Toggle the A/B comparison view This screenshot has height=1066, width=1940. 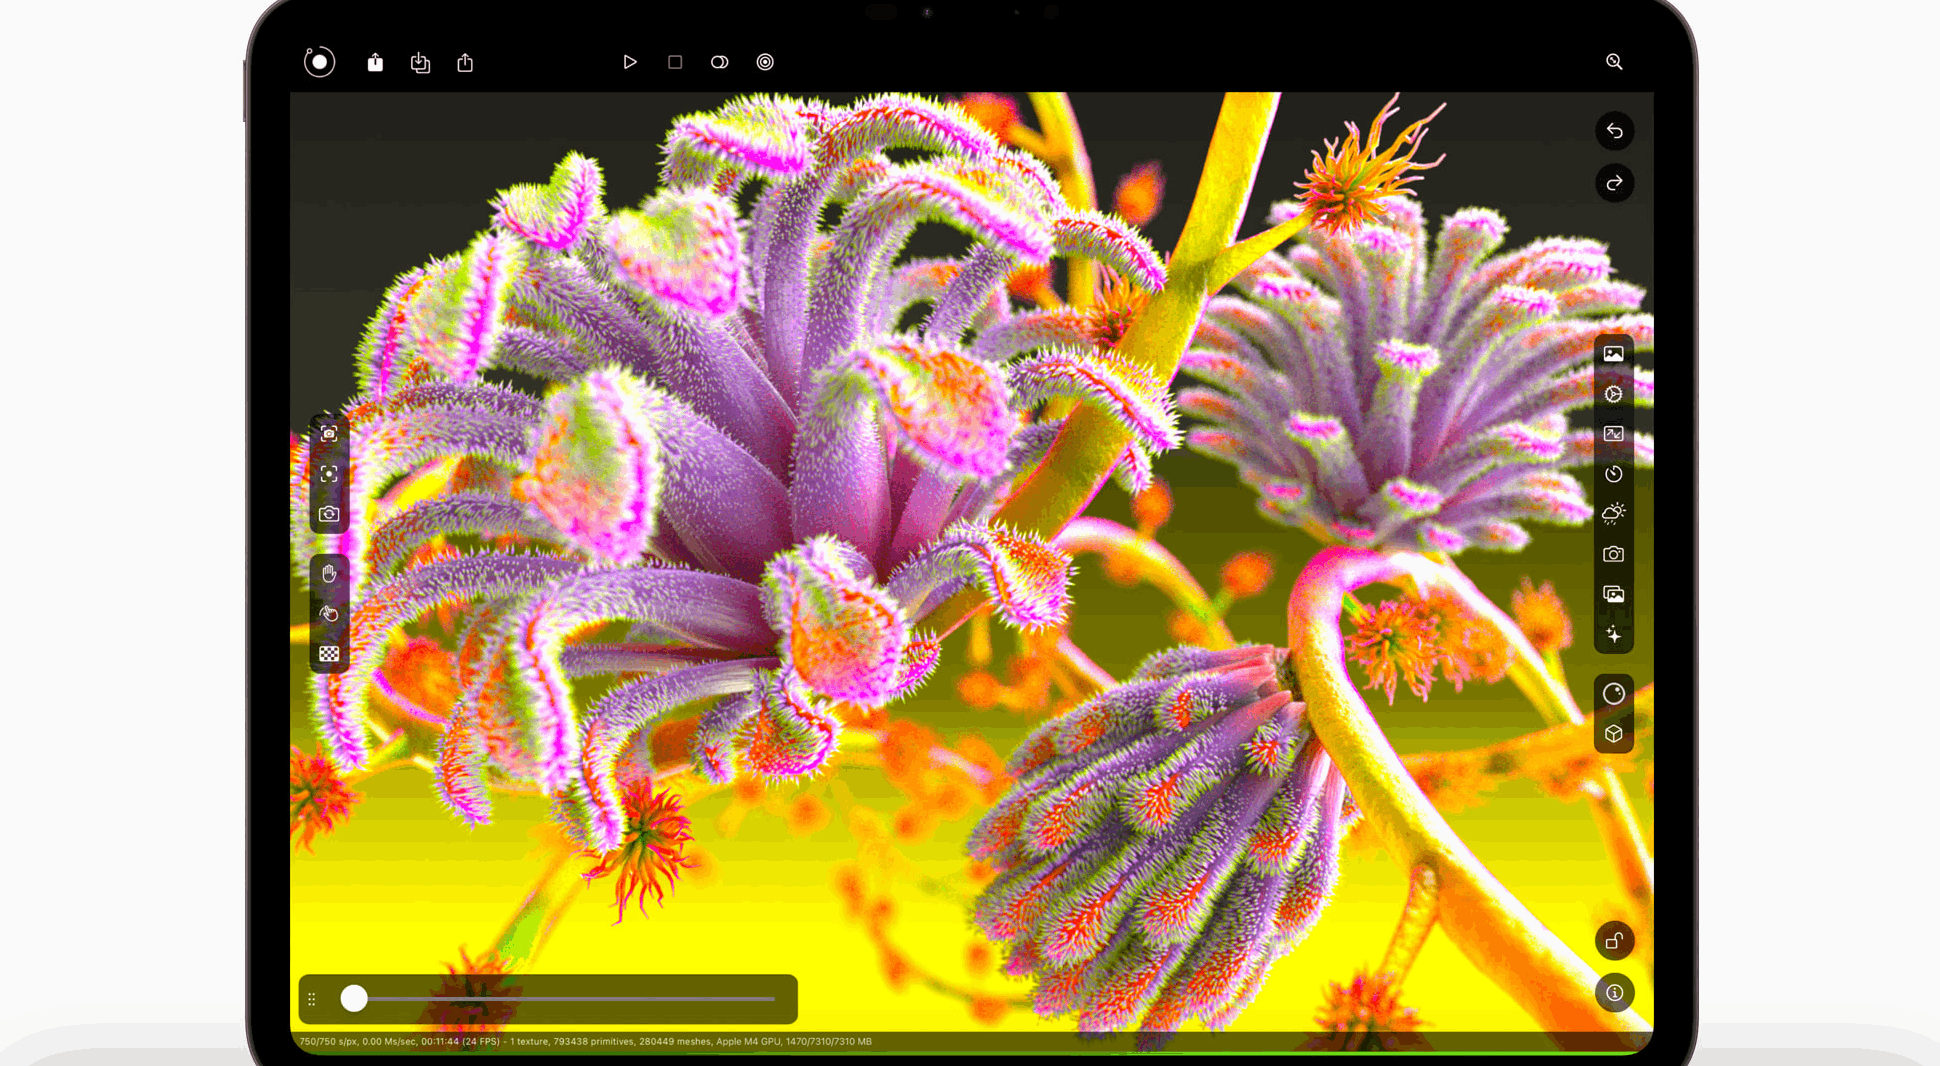(x=719, y=62)
